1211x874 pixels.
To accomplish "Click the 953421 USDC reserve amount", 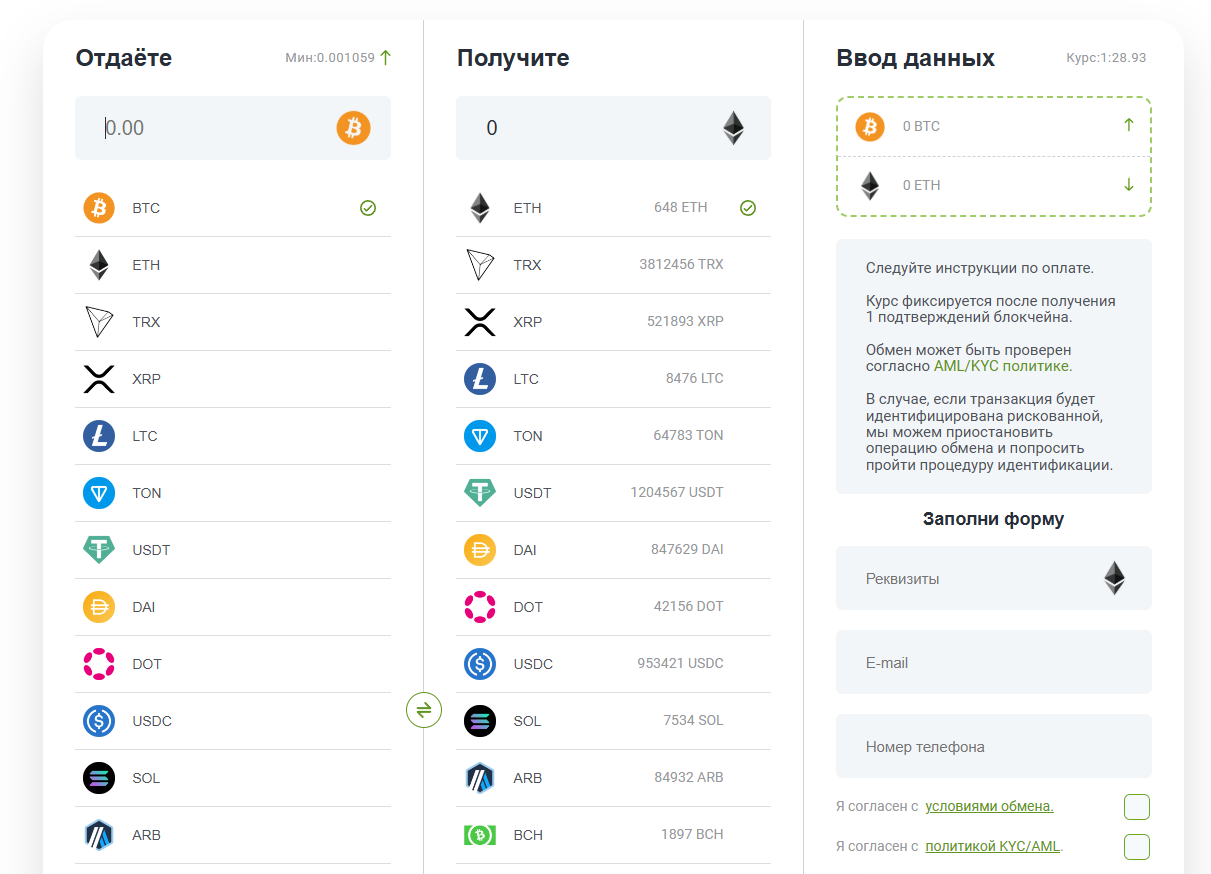I will coord(681,664).
